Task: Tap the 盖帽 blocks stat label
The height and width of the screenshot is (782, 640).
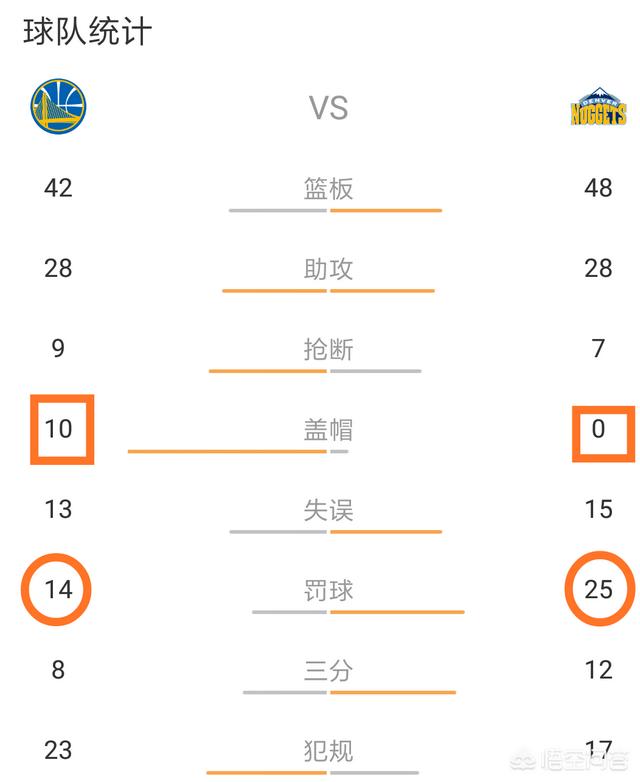Action: tap(328, 429)
